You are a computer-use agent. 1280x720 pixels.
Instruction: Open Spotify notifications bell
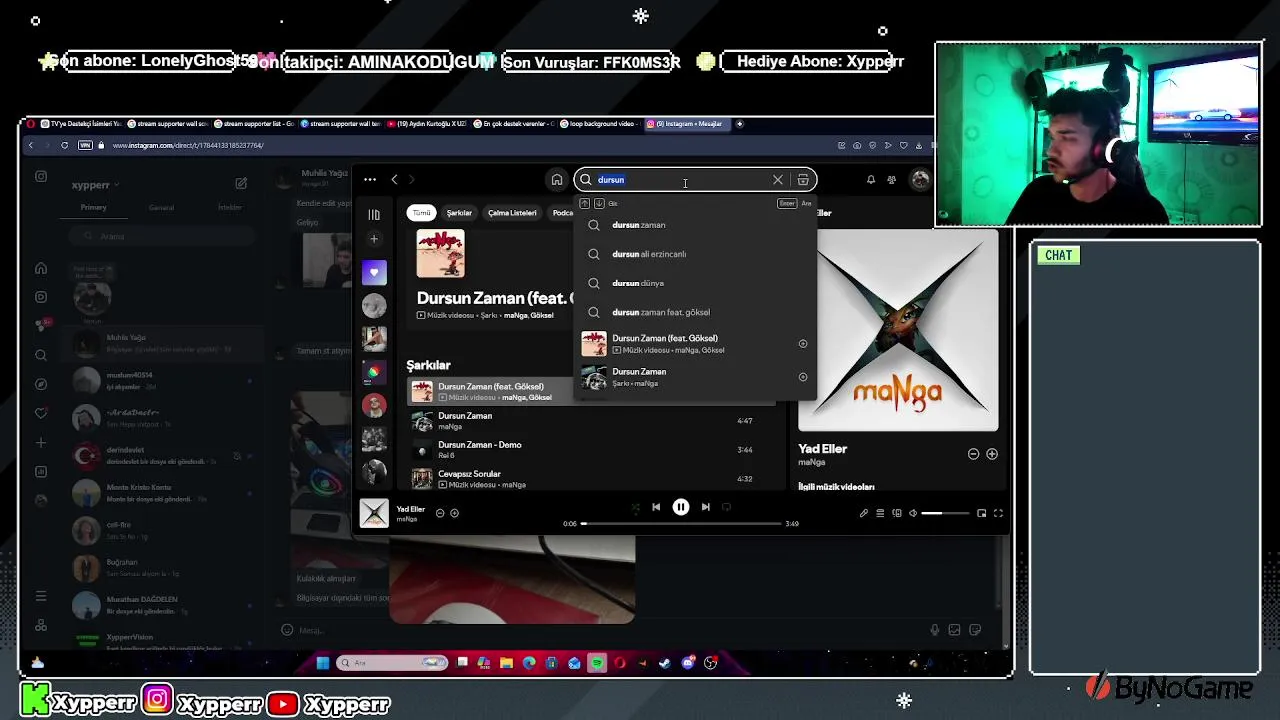pyautogui.click(x=871, y=180)
